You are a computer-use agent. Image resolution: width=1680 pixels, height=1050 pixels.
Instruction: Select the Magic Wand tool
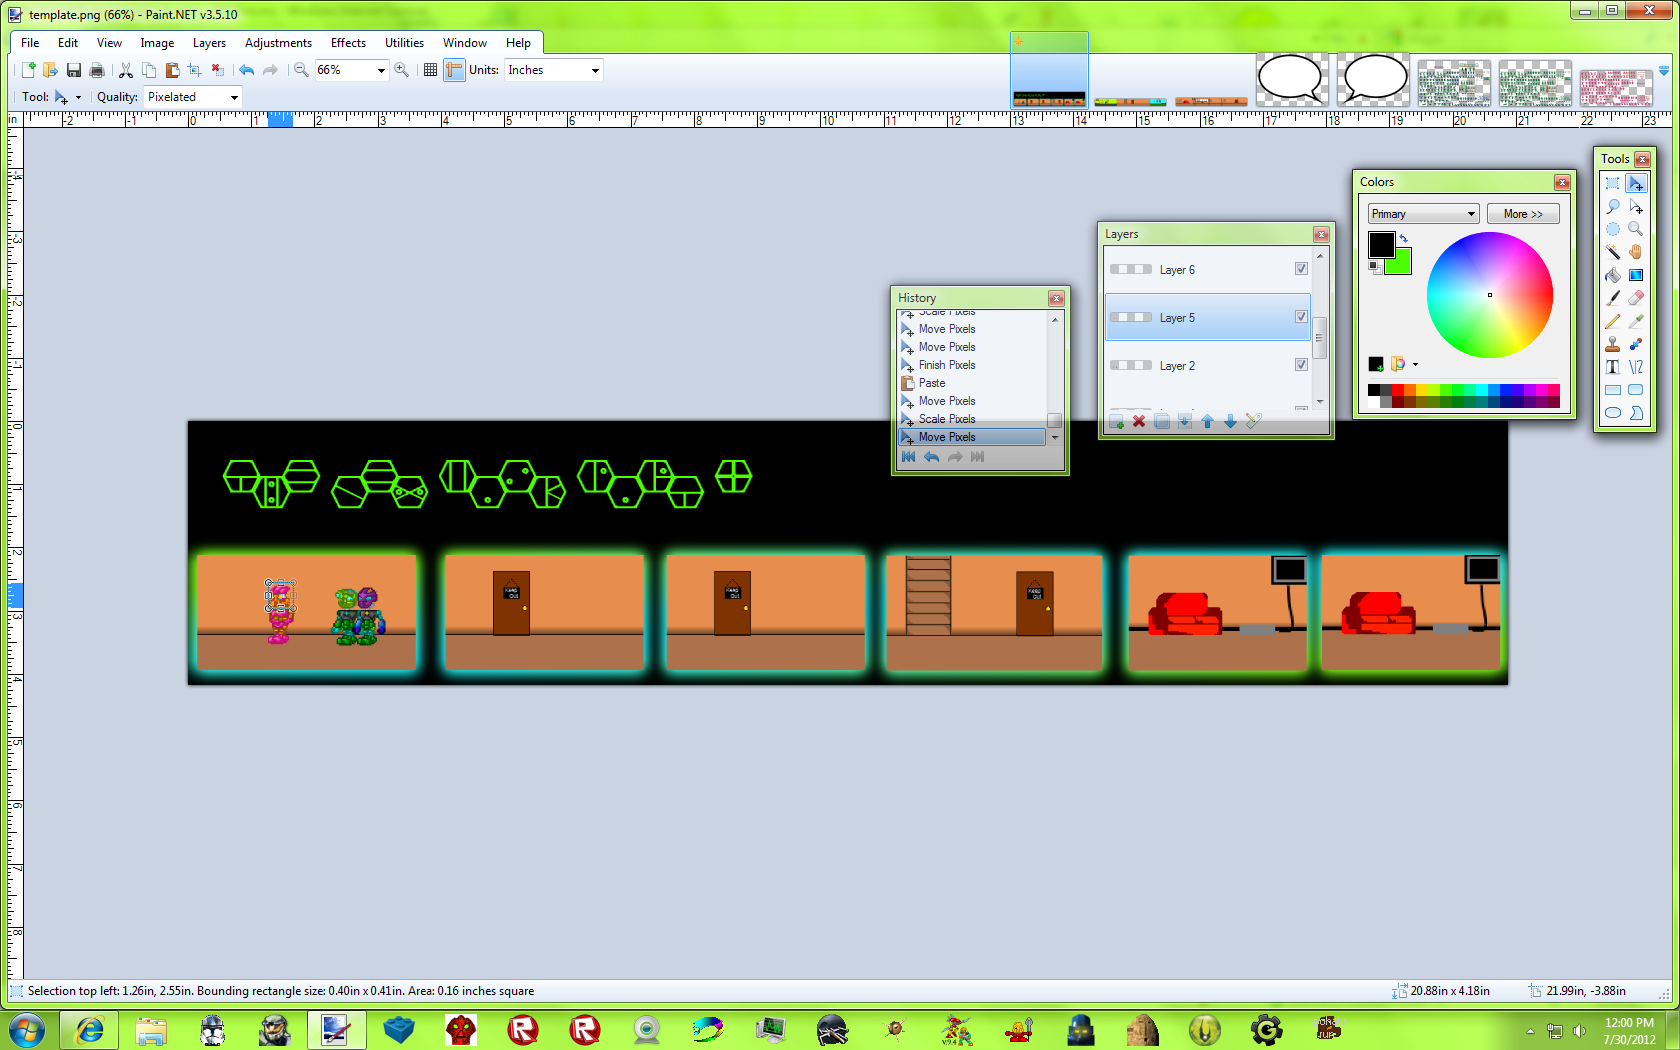click(x=1613, y=252)
